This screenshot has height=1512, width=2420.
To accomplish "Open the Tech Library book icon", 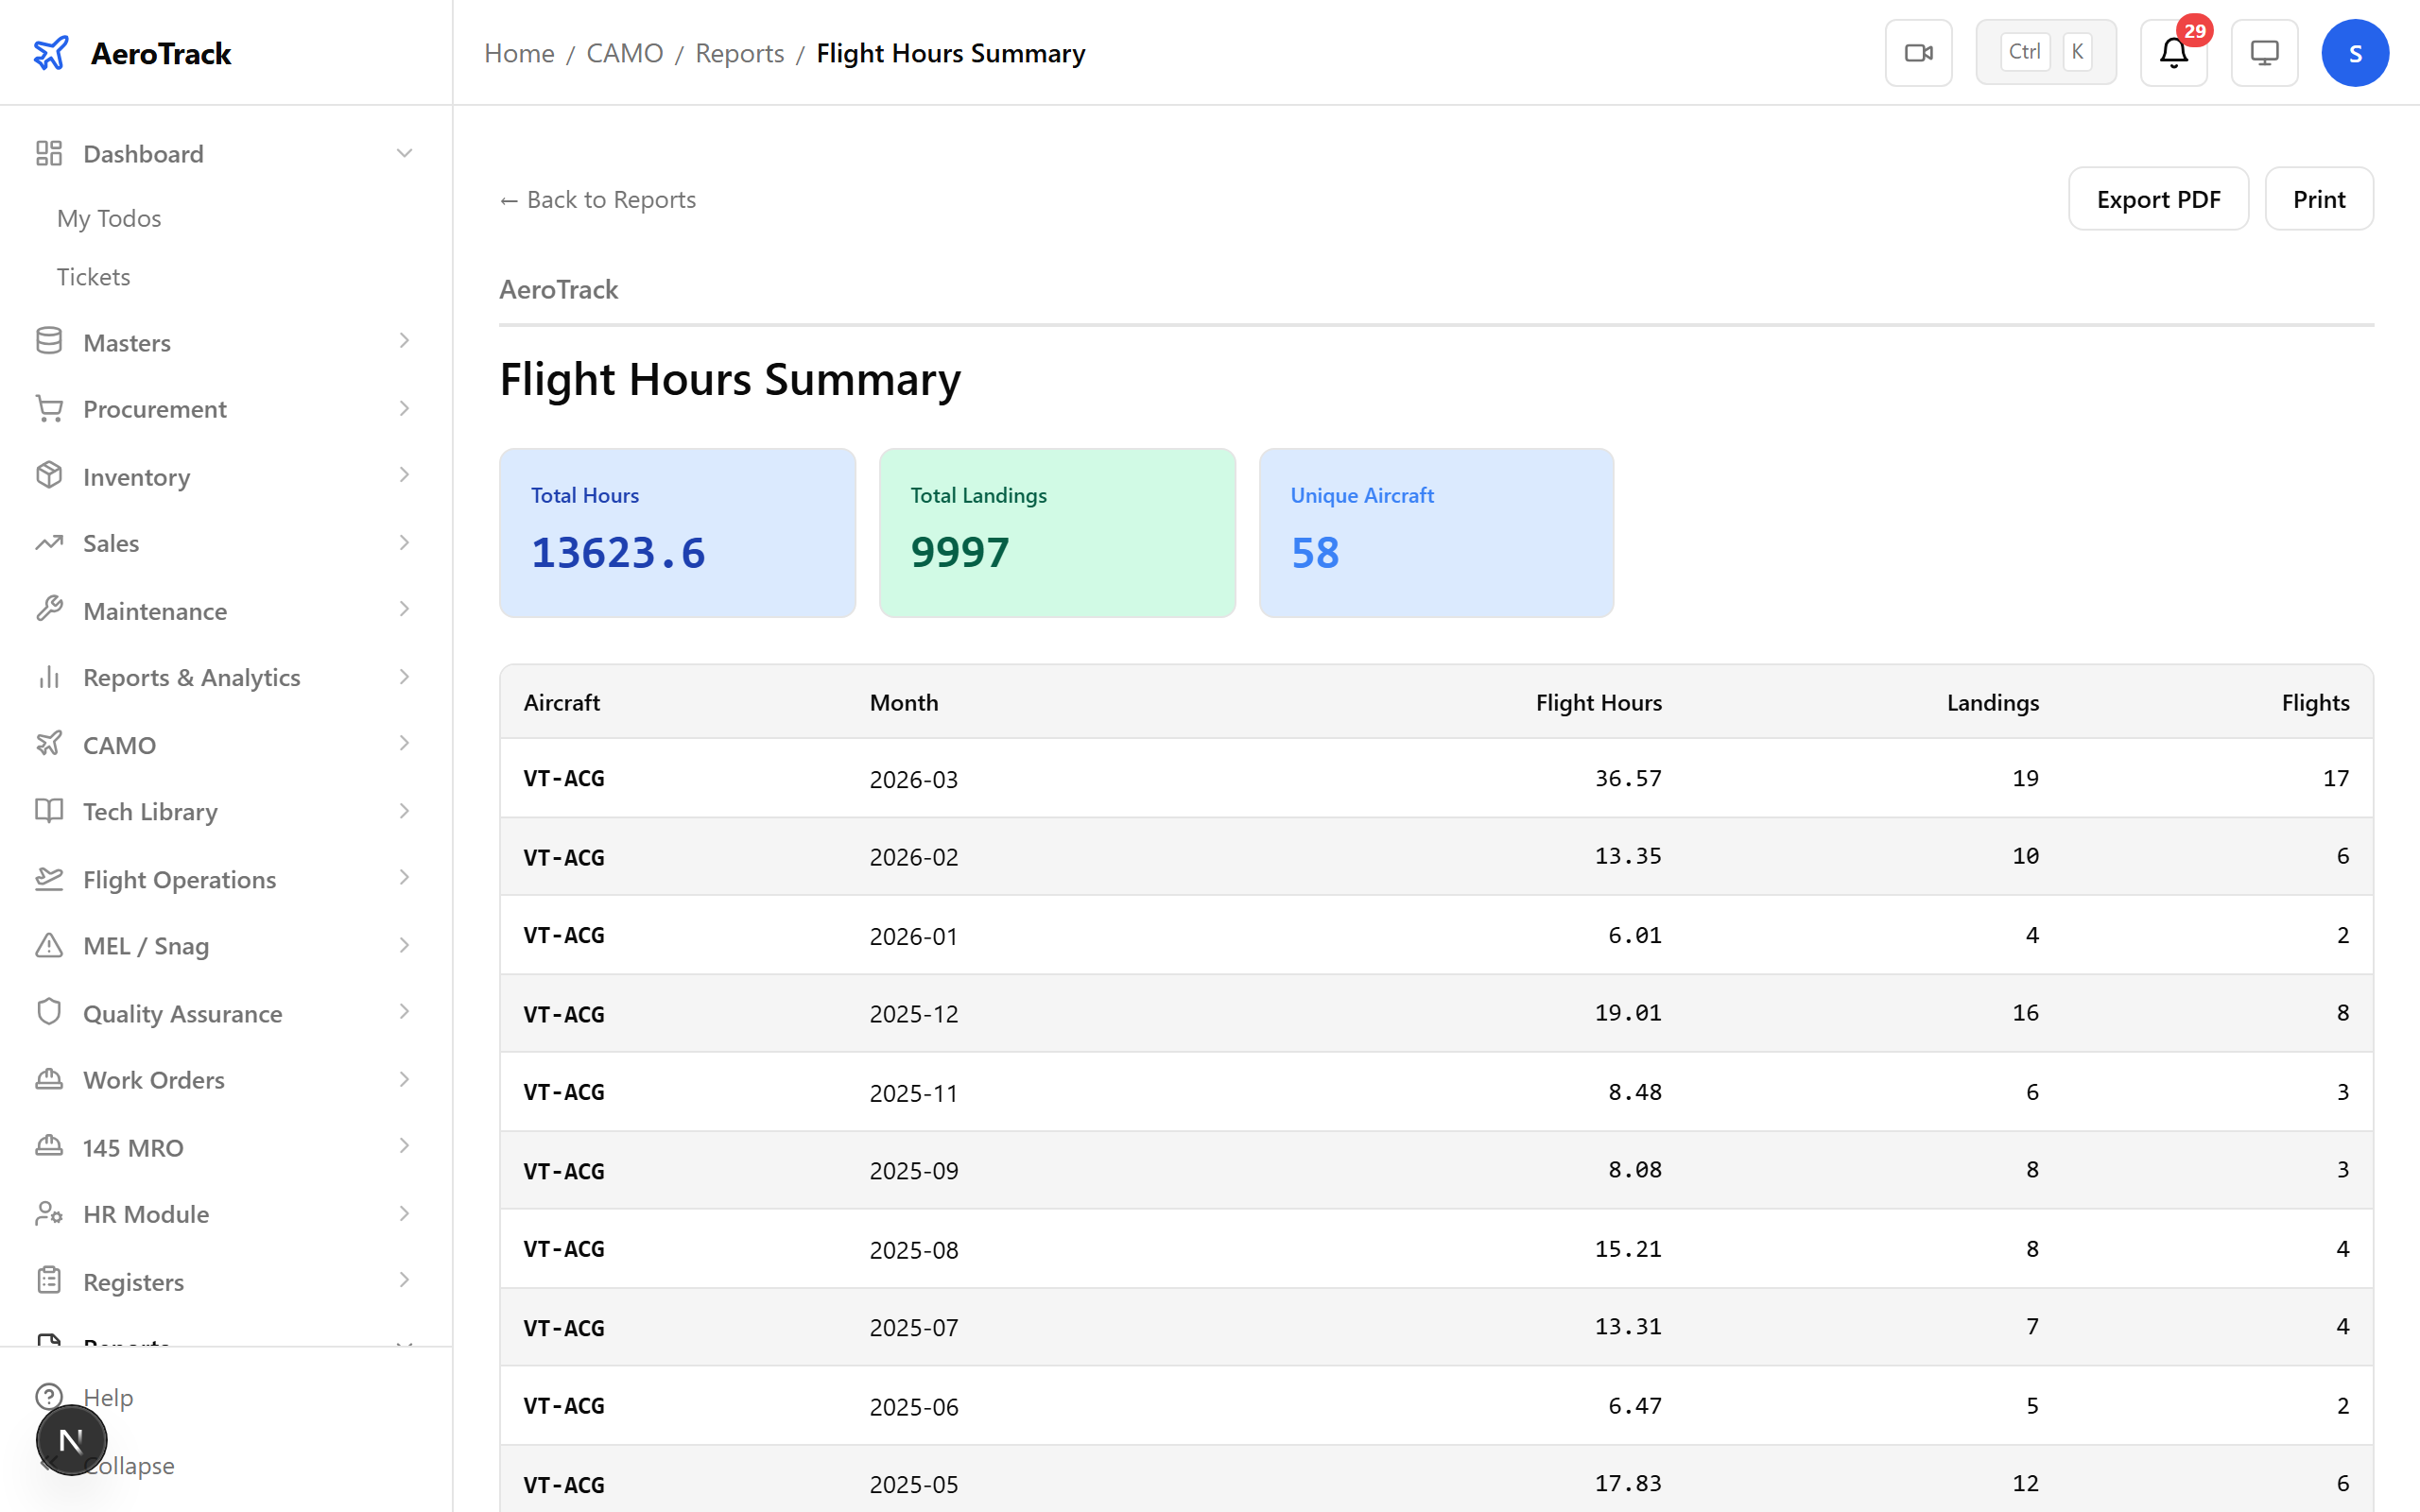I will [49, 811].
